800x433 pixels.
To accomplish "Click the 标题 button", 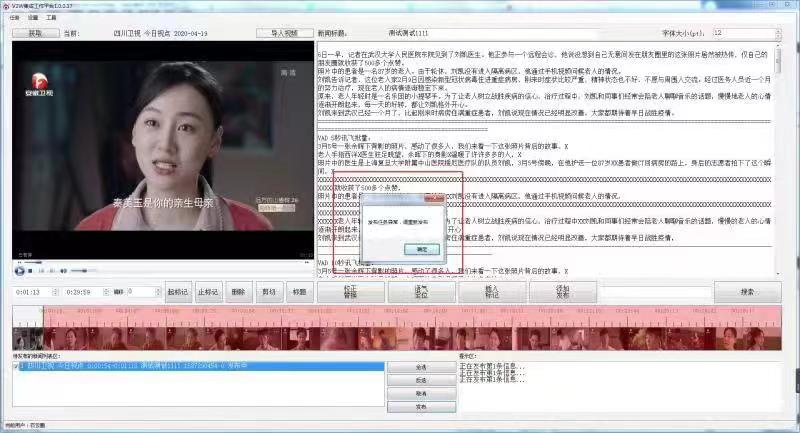I will coord(298,292).
